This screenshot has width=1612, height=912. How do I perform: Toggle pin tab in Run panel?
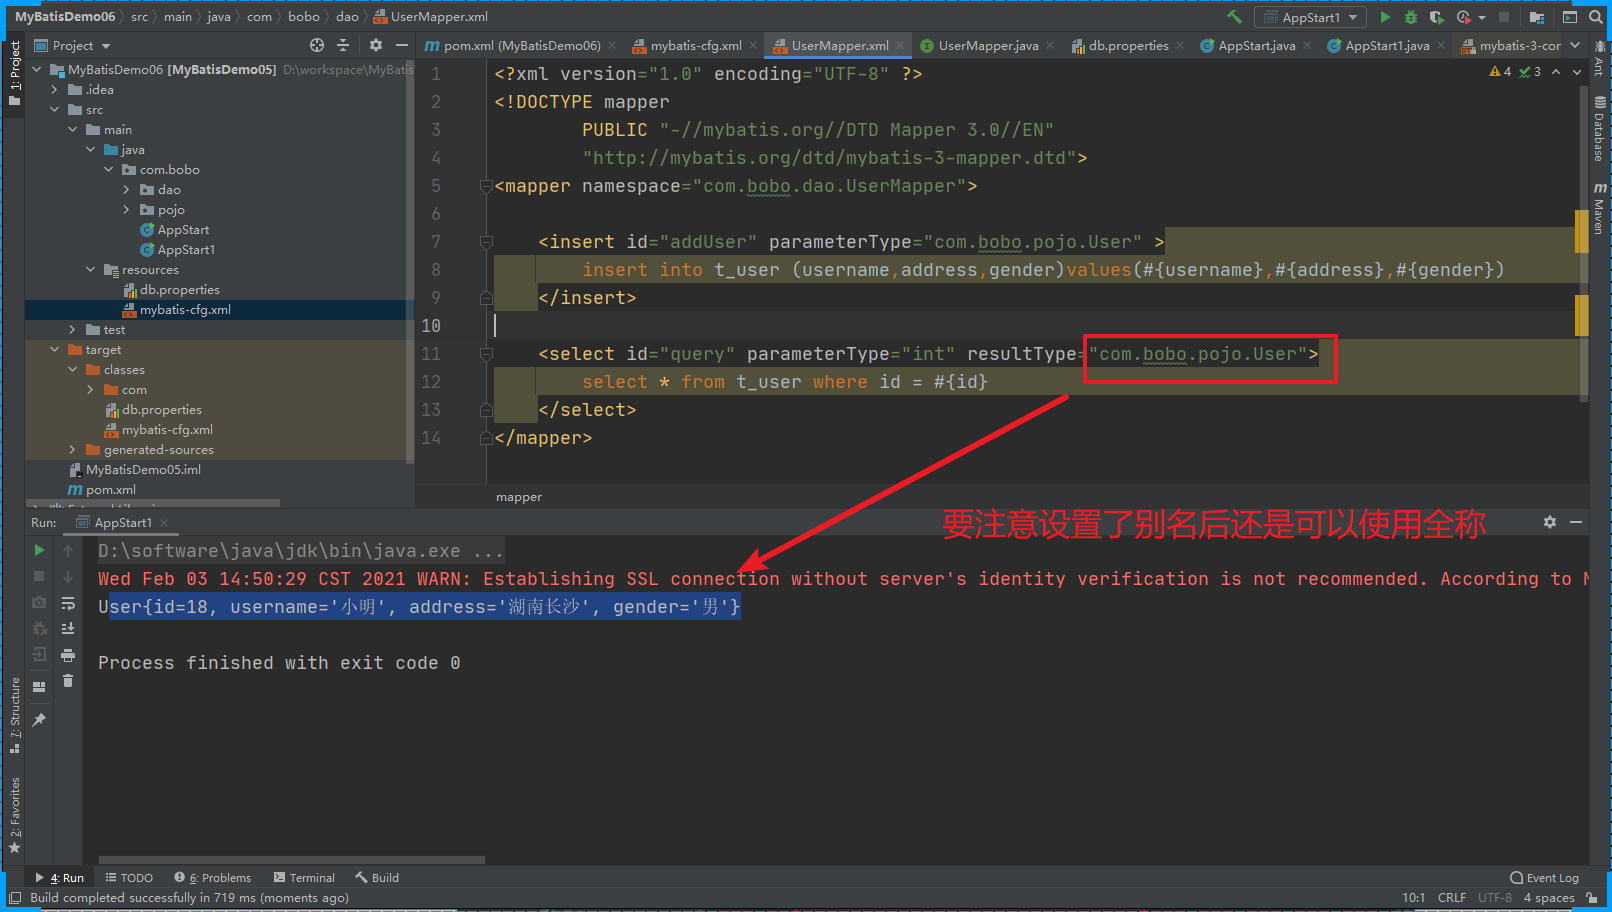pos(39,720)
